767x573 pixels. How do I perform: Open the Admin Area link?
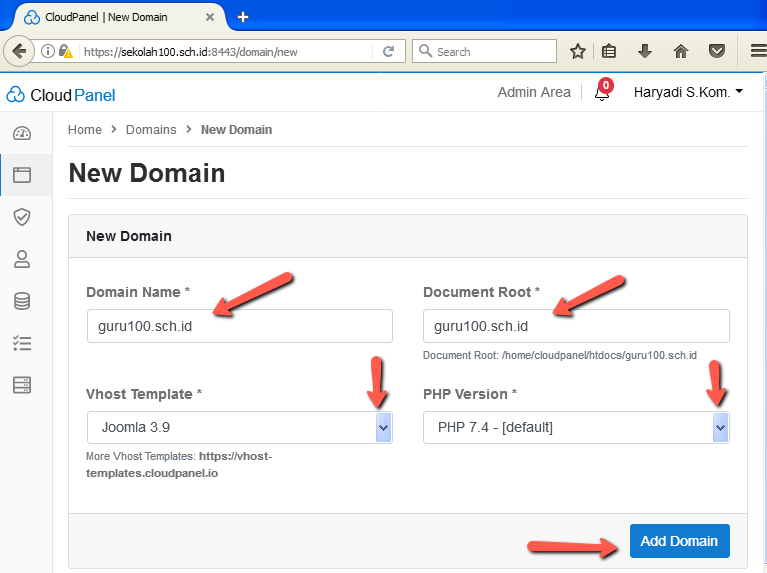click(x=534, y=92)
